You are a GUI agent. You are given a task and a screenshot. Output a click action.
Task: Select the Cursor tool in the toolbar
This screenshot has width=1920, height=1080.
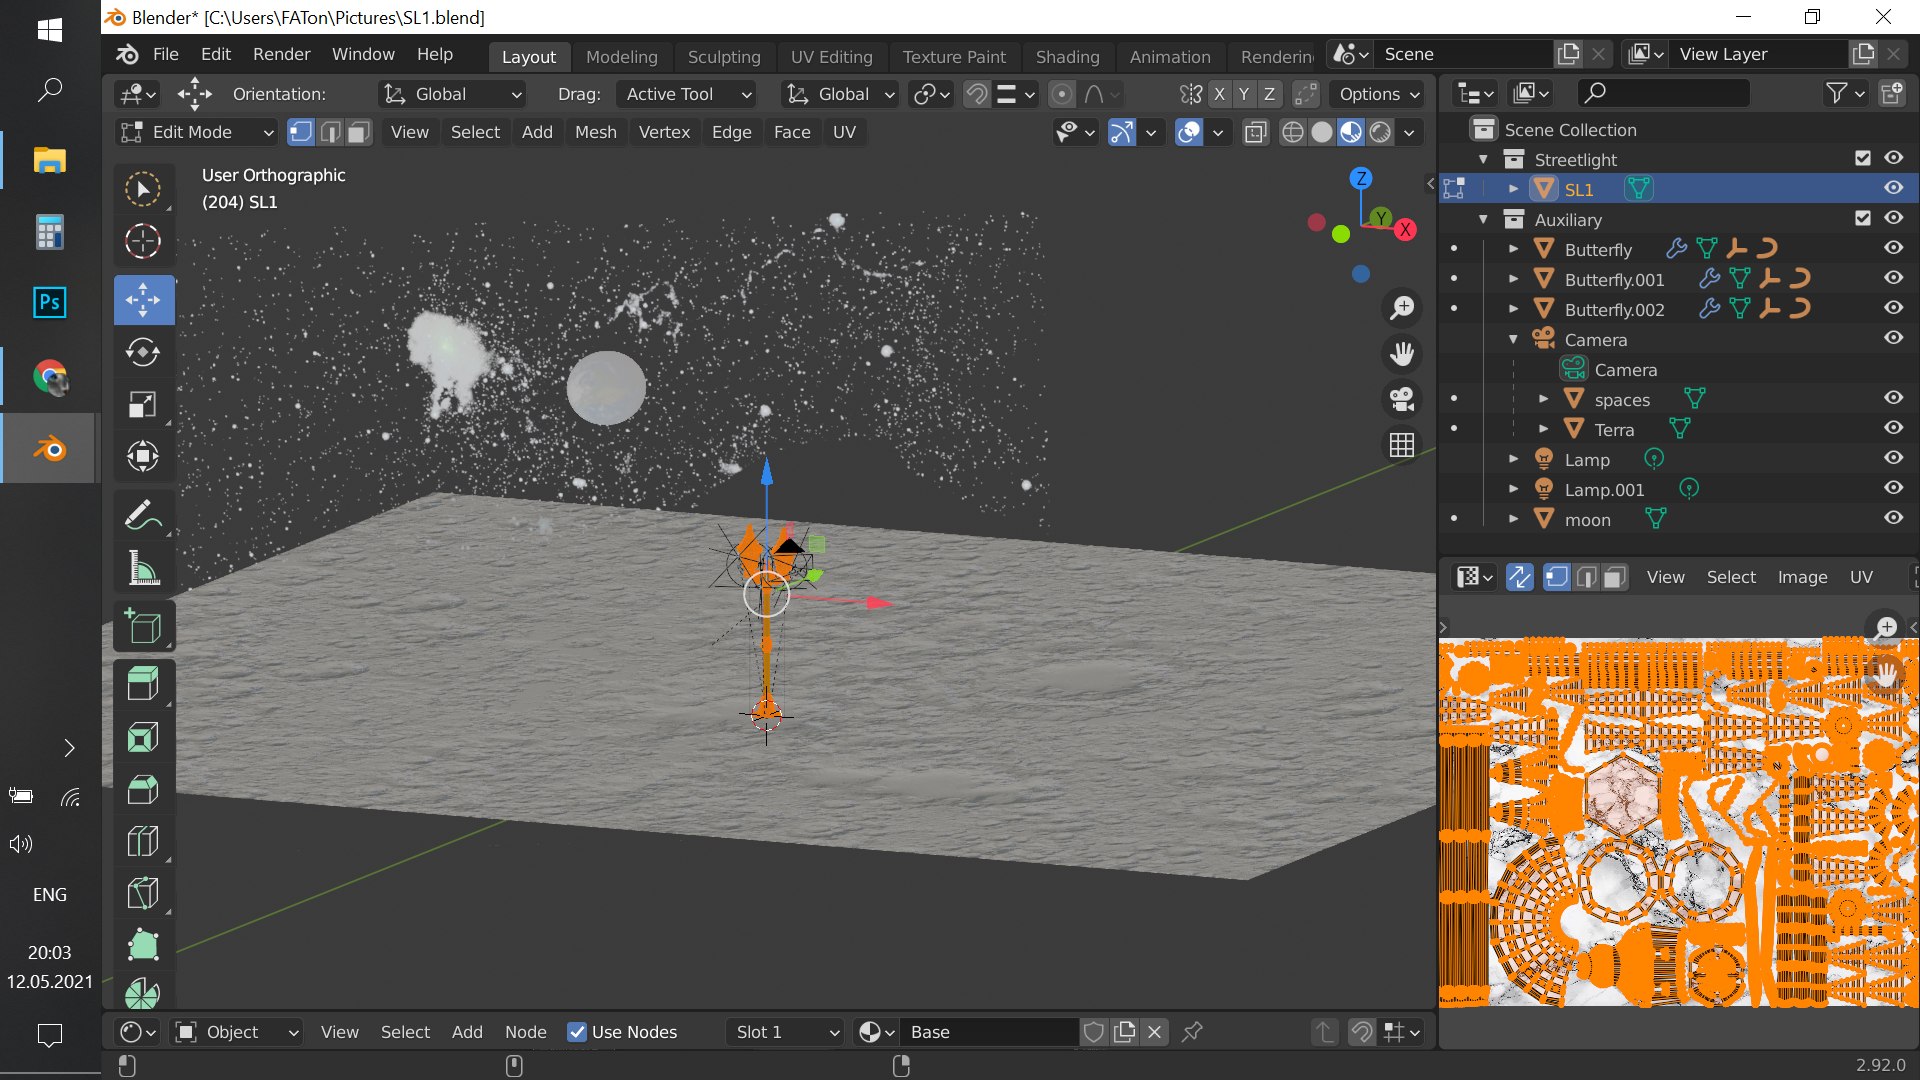[143, 241]
